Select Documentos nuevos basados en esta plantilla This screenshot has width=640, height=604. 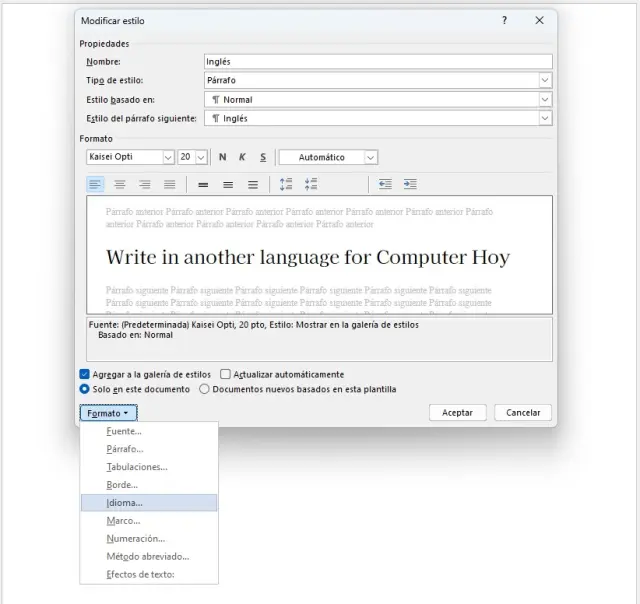pos(205,389)
